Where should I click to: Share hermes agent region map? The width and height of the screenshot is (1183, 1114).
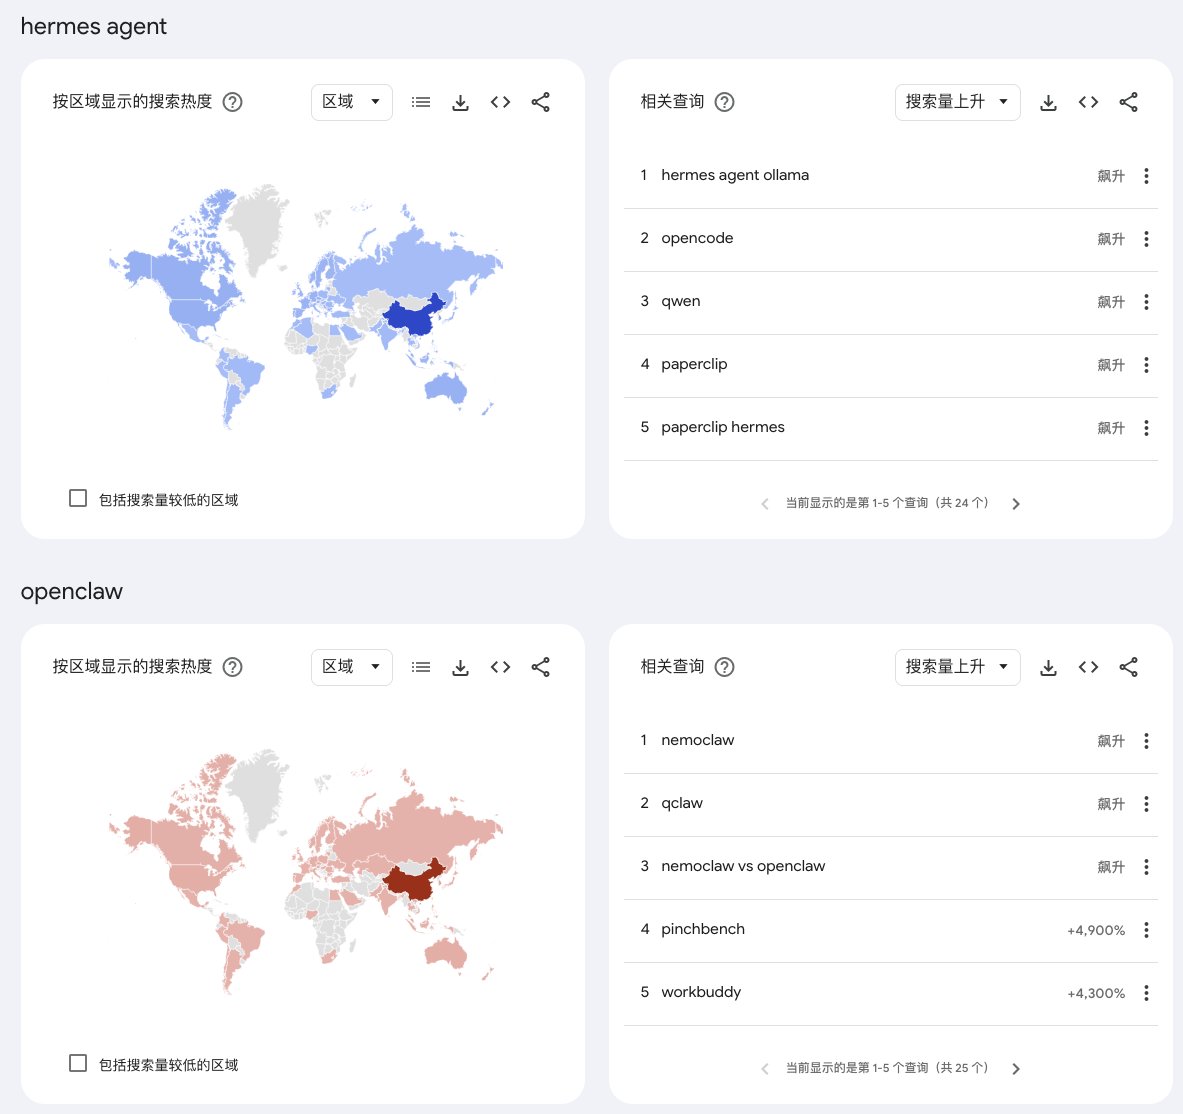540,103
